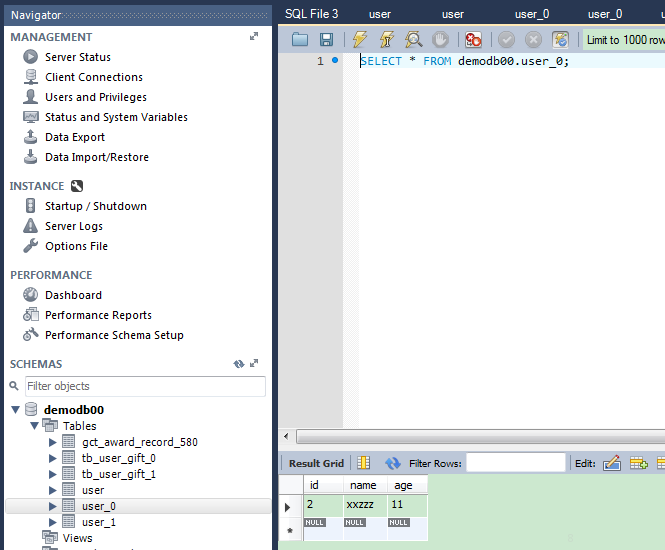The width and height of the screenshot is (665, 550).
Task: Select the user_1 table
Action: coord(98,522)
